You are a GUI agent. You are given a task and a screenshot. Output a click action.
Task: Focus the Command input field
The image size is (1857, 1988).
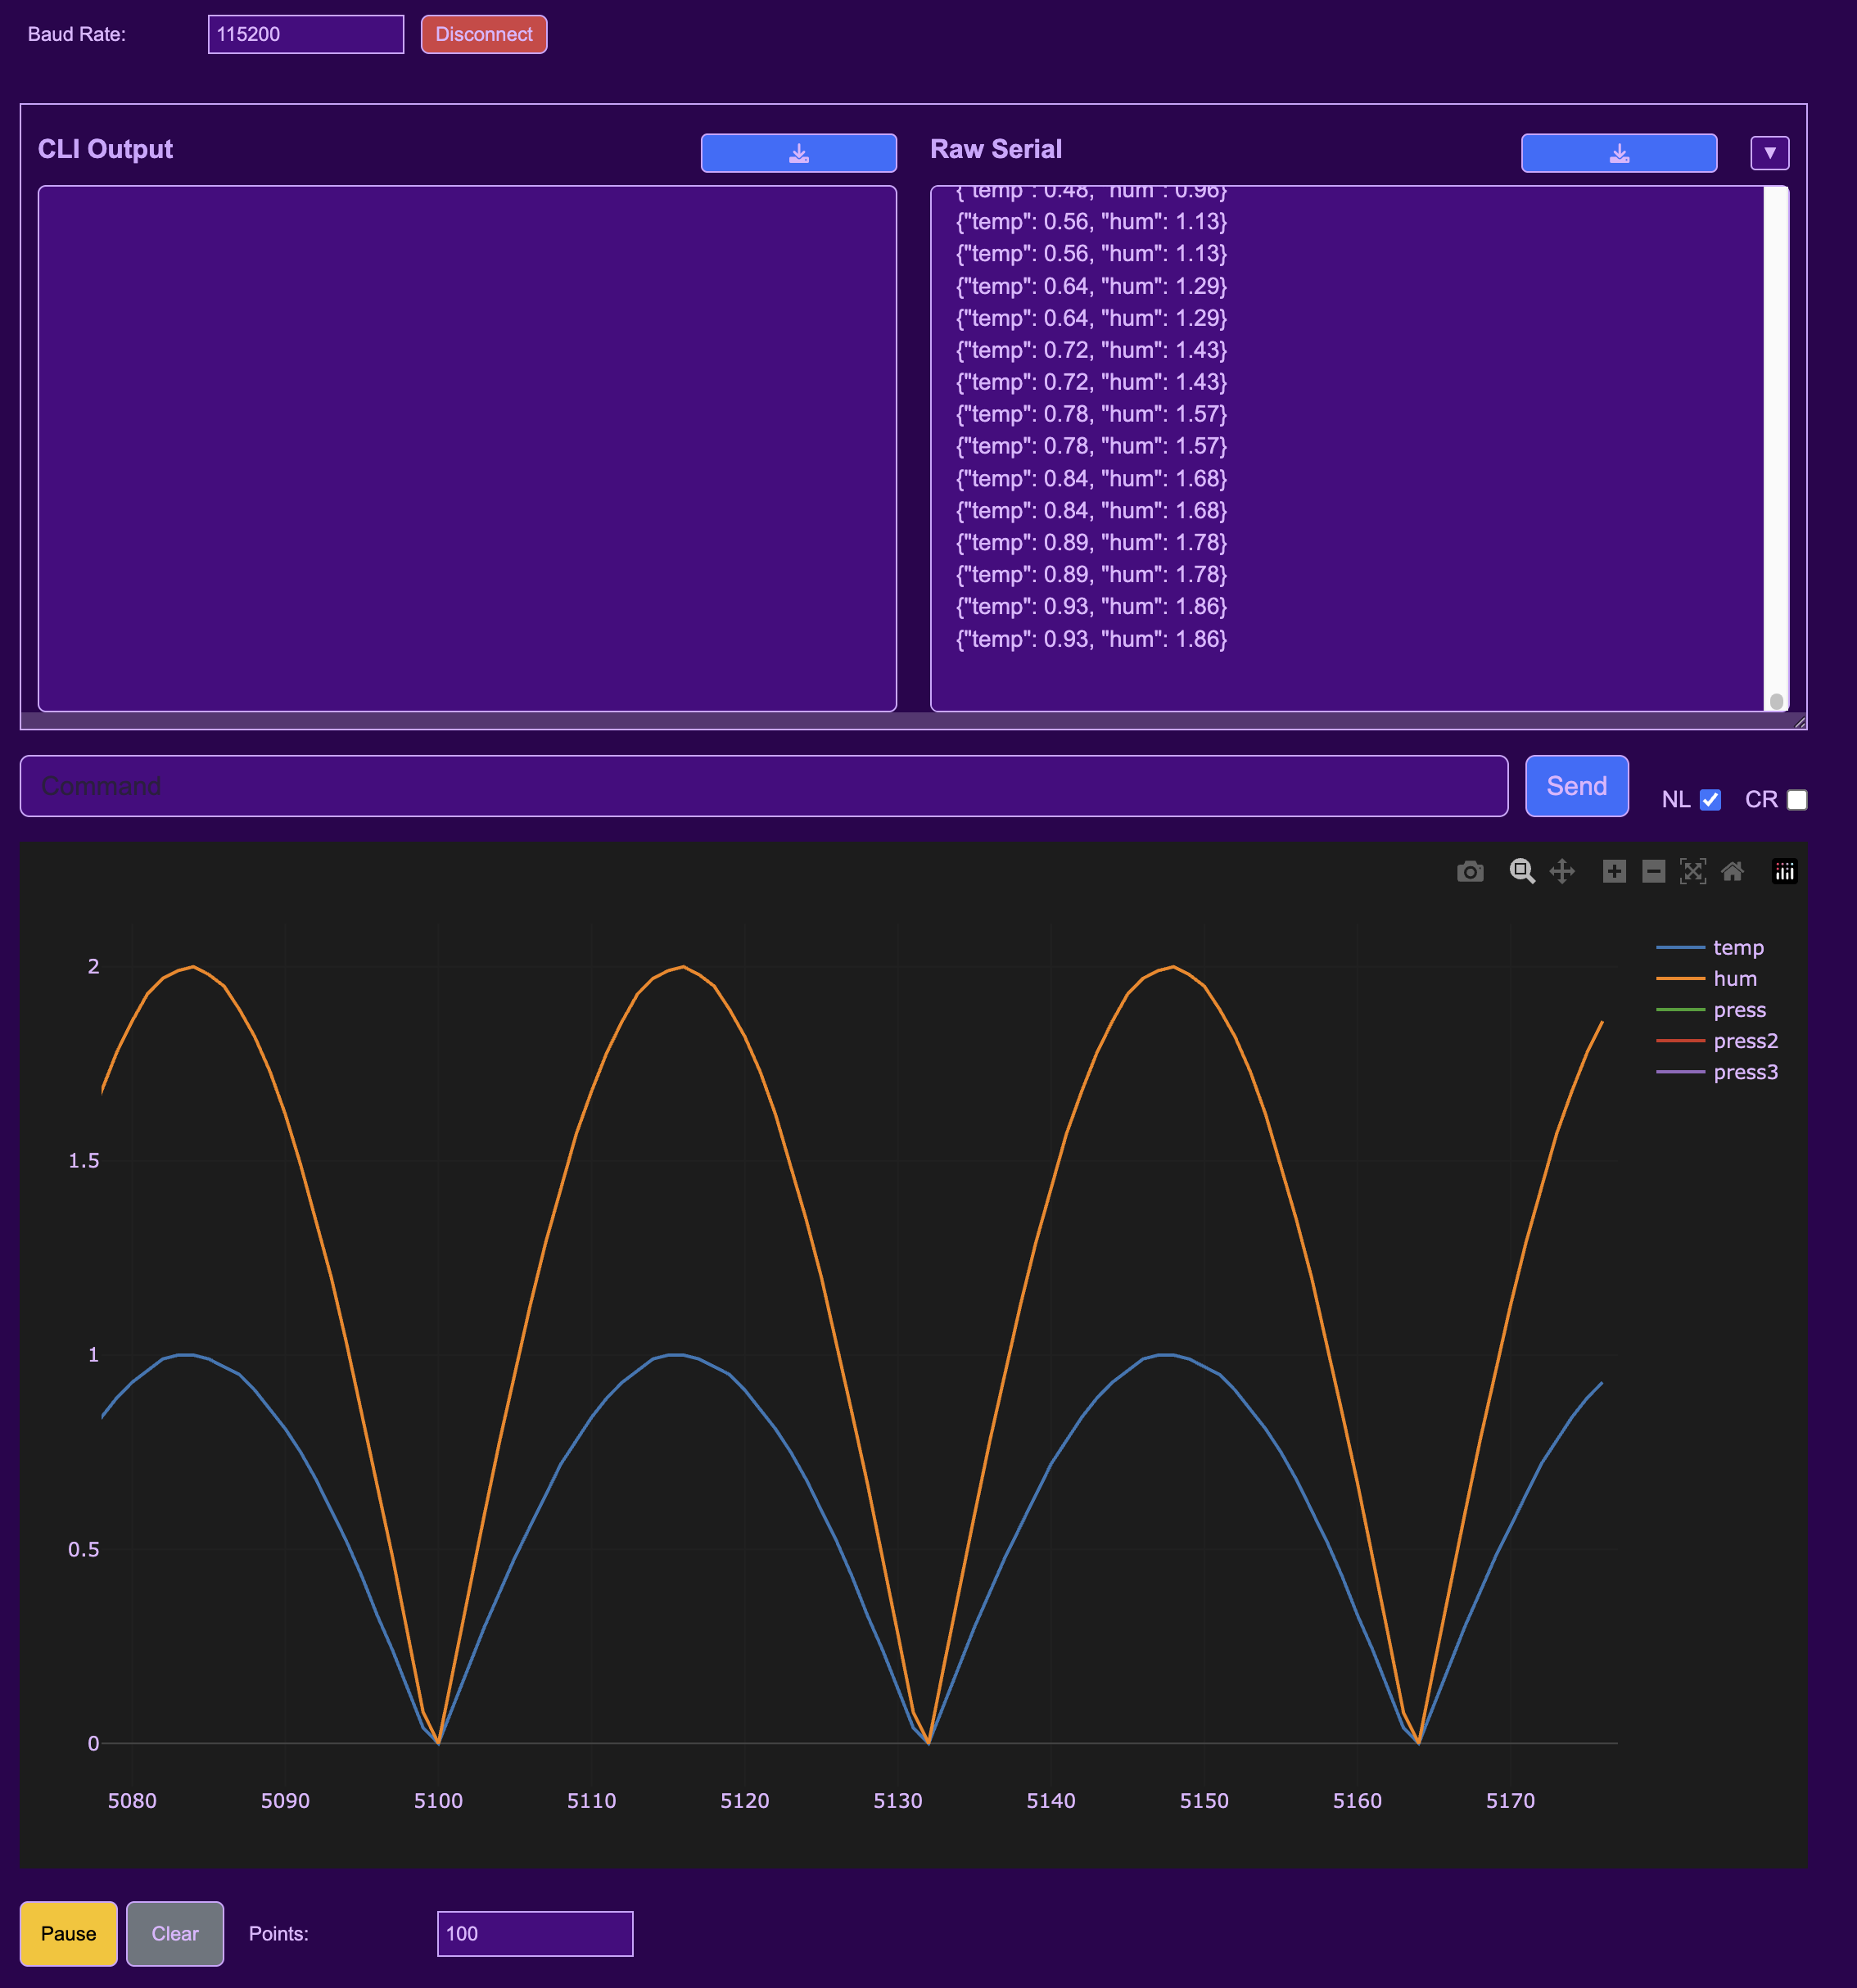pyautogui.click(x=764, y=786)
